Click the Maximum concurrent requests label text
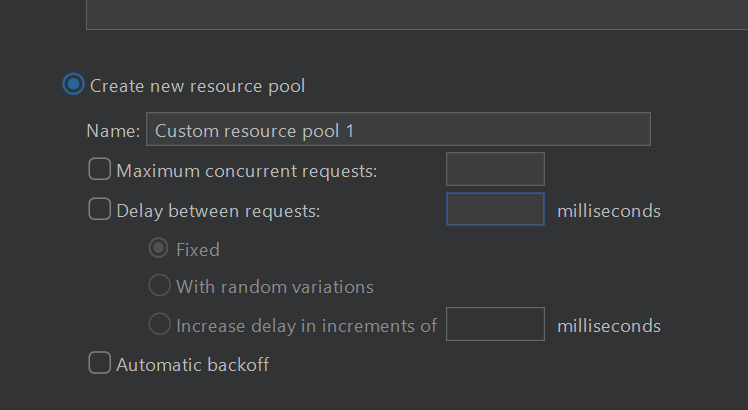Image resolution: width=748 pixels, height=410 pixels. pyautogui.click(x=247, y=171)
